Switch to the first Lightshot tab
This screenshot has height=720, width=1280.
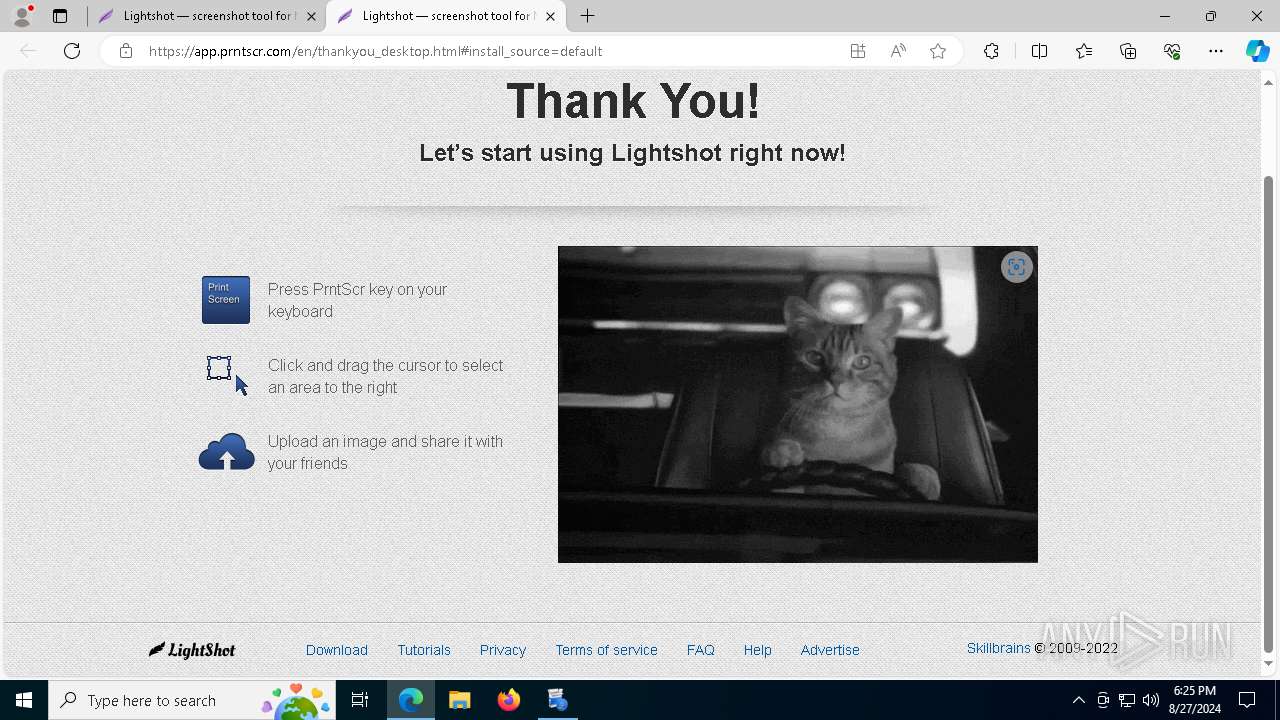point(206,16)
